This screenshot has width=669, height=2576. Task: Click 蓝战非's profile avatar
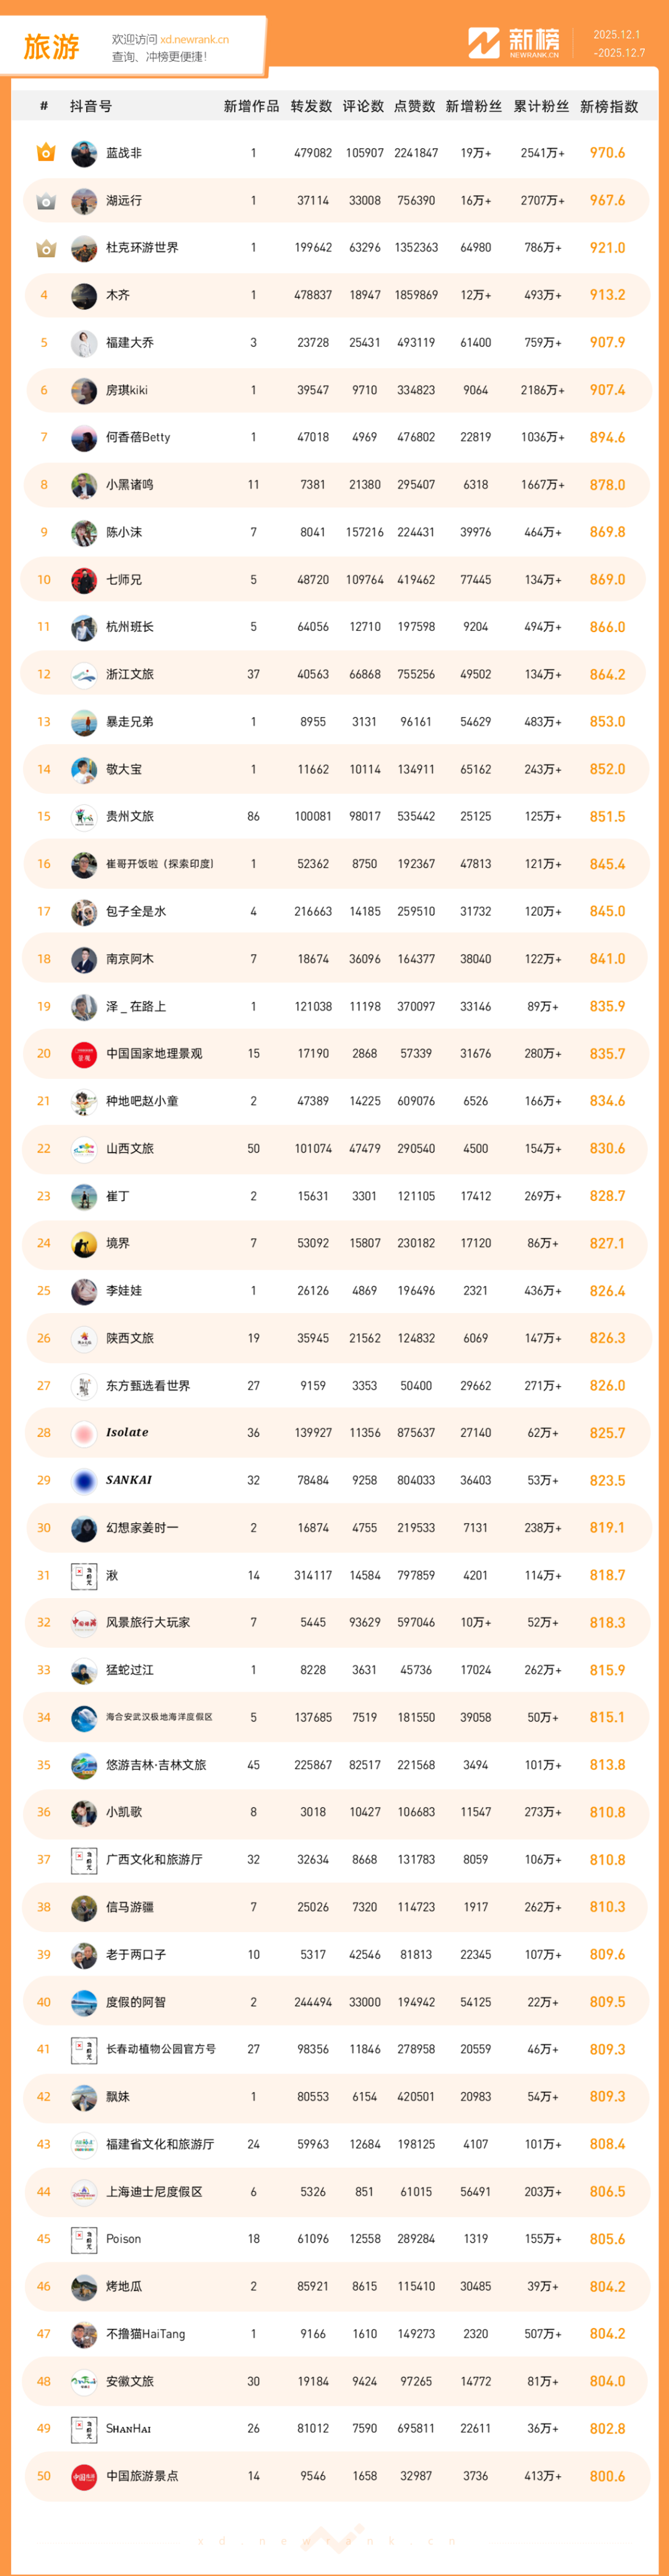(84, 153)
